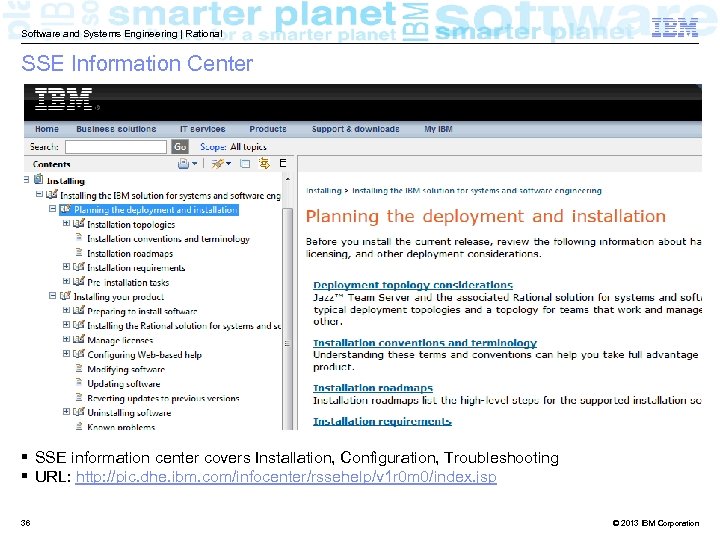Click the book icon beside Installing

39,179
